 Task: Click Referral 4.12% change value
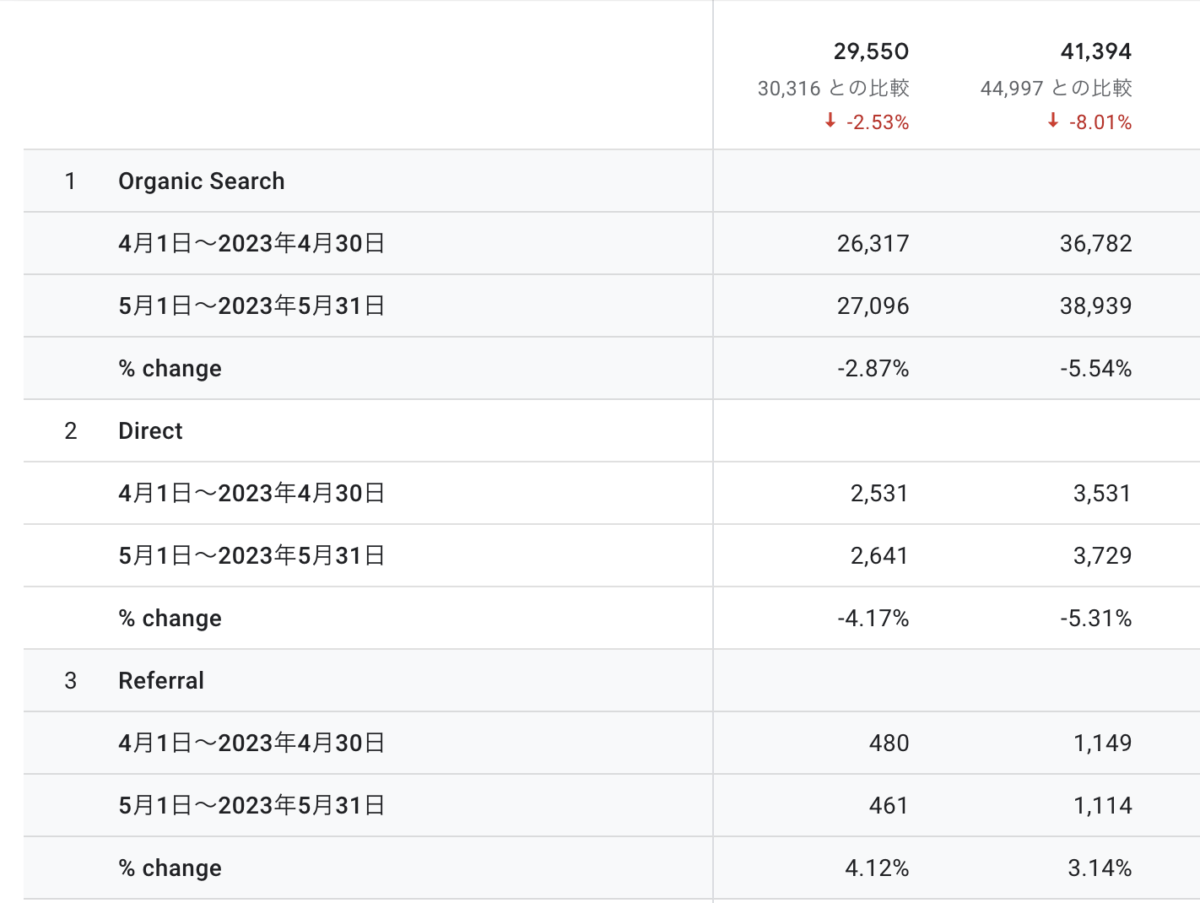pos(876,868)
